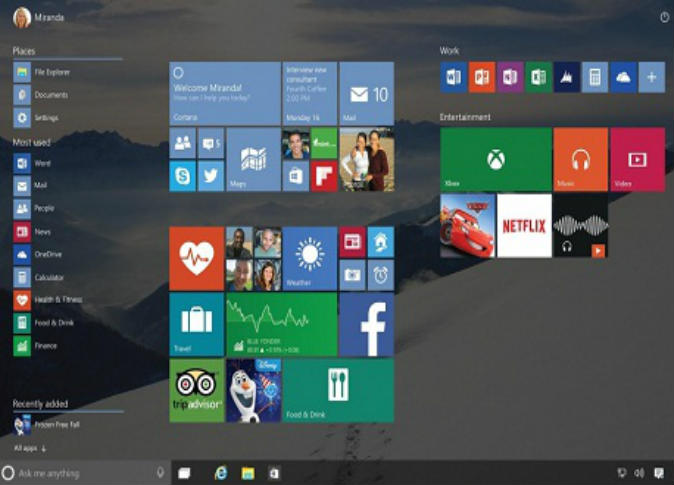Launch OneDrive from Most used list
Screen dimensions: 674x485
click(x=38, y=255)
